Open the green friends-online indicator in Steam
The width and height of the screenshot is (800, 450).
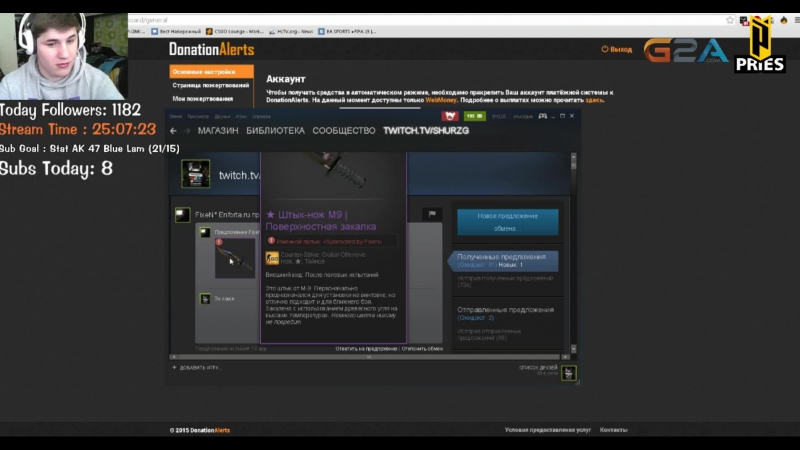click(x=474, y=116)
